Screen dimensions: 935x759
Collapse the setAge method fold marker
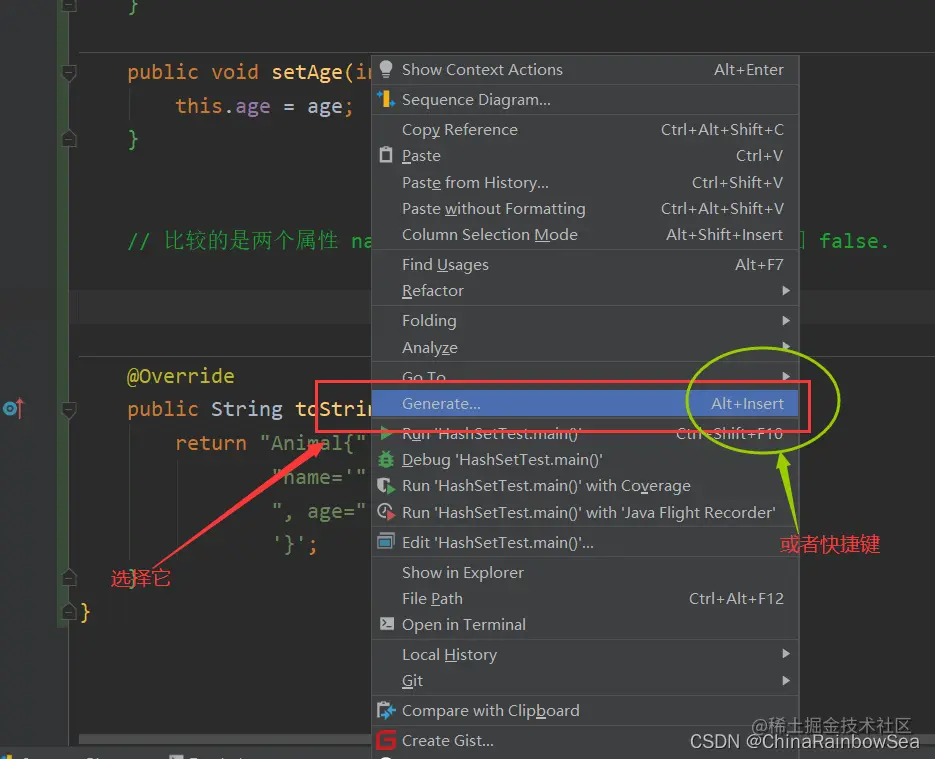pyautogui.click(x=69, y=73)
